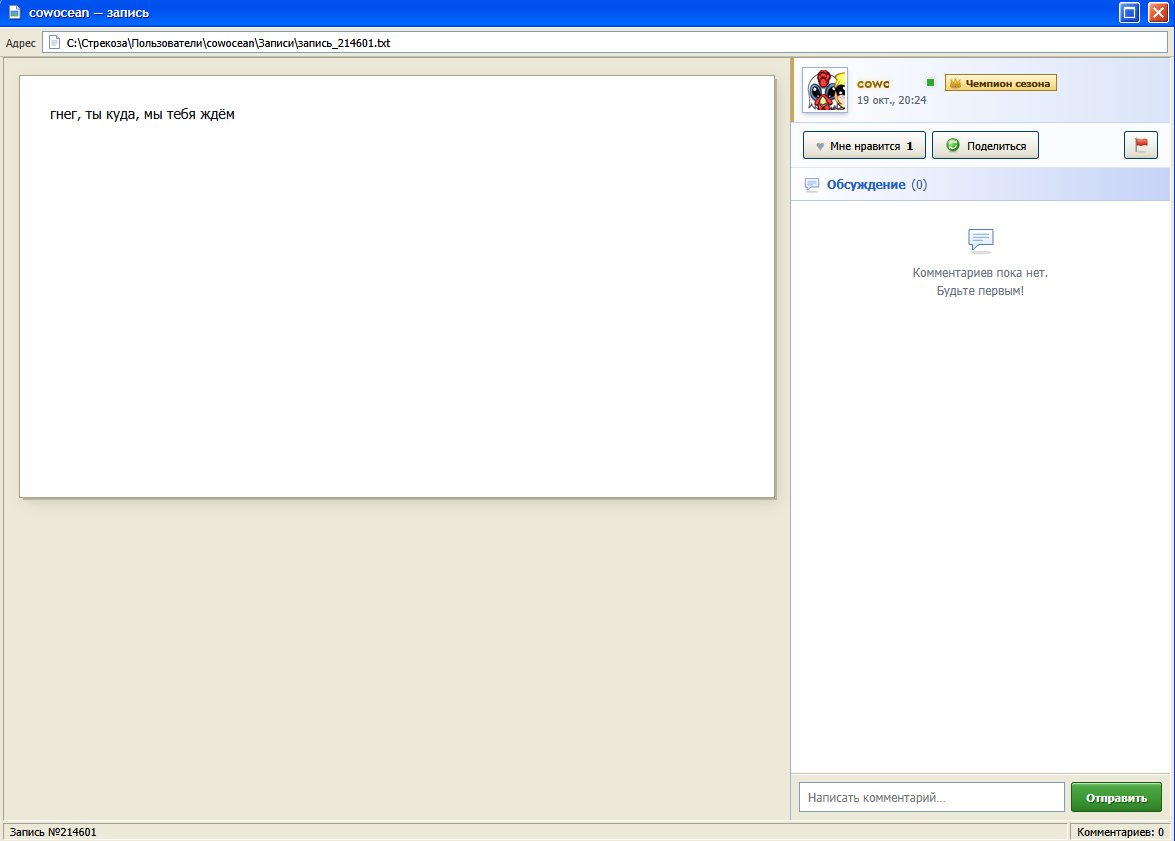Viewport: 1175px width, 841px height.
Task: Click the document icon in the title bar
Action: point(14,12)
